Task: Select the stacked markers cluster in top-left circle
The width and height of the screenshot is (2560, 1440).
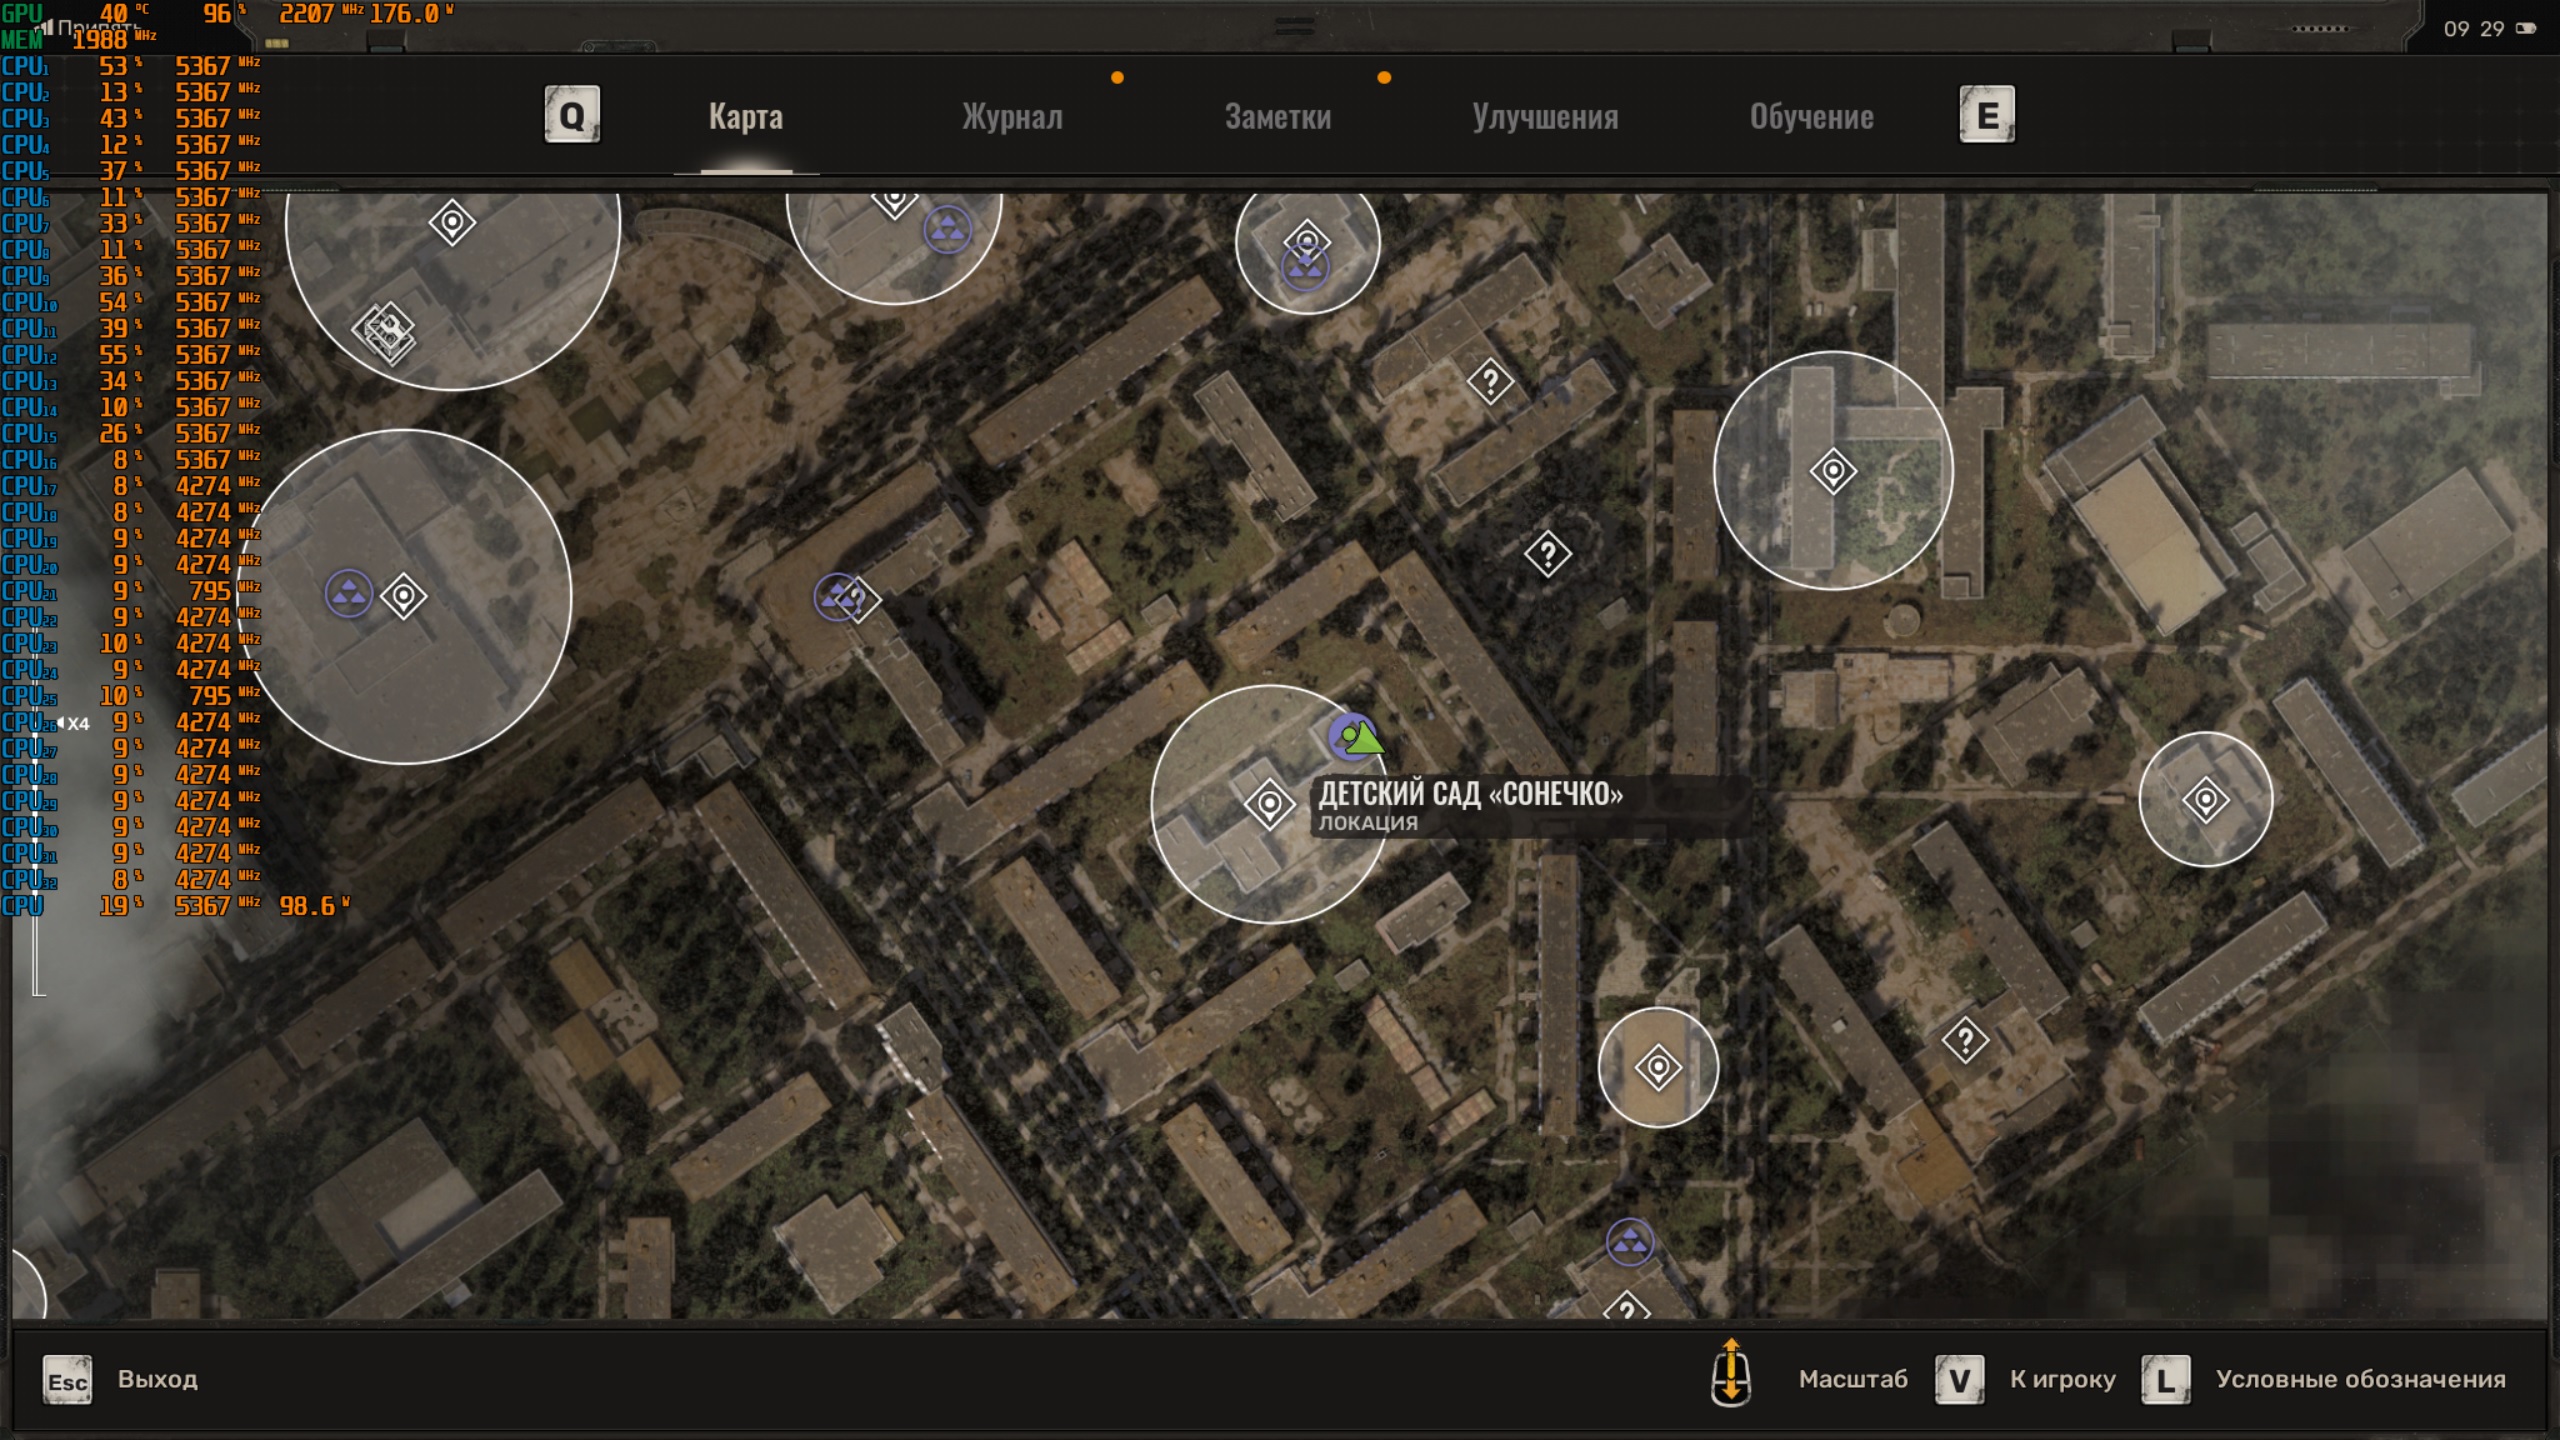Action: (385, 331)
